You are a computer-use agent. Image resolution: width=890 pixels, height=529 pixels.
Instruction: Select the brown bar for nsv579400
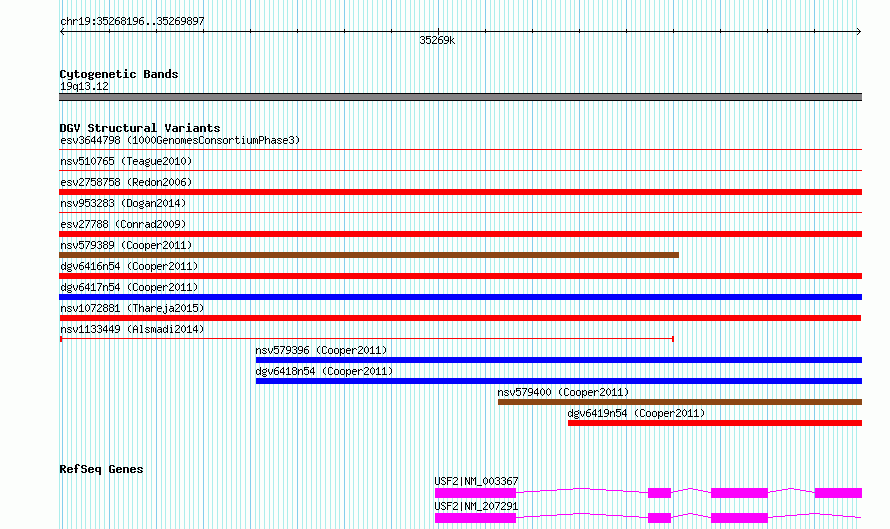[680, 402]
